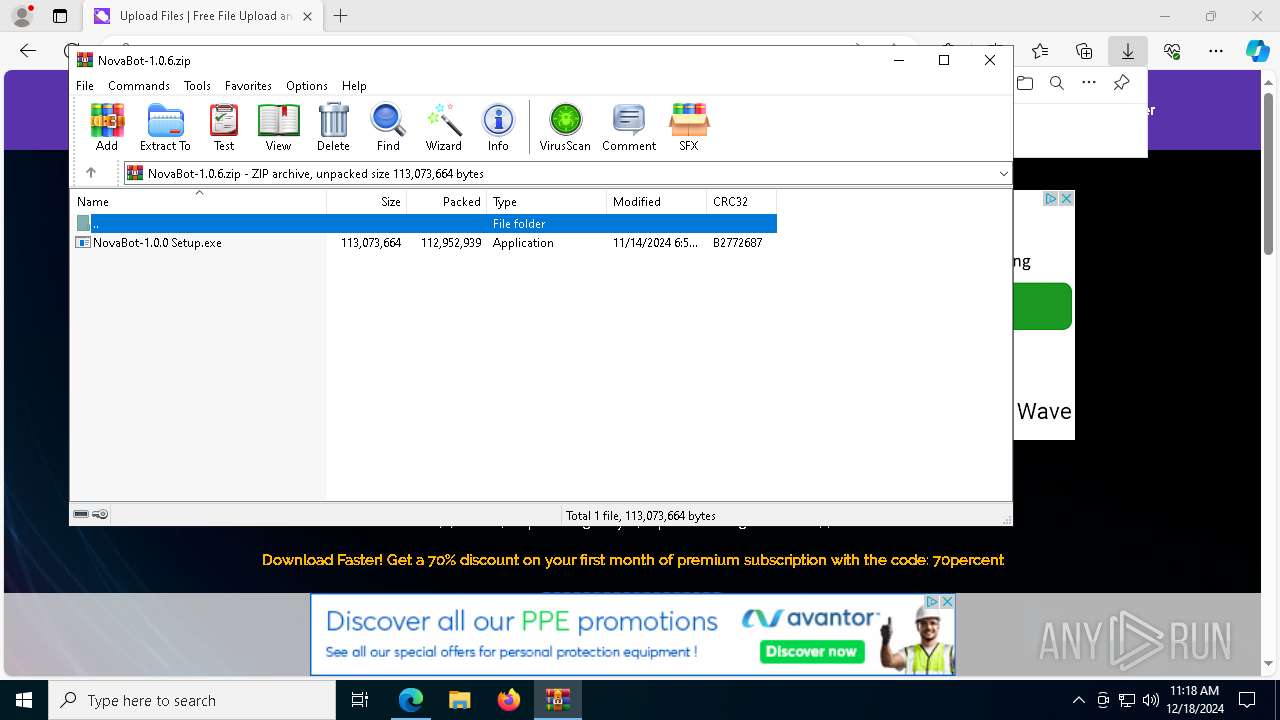Open a new Edge tab
Image resolution: width=1280 pixels, height=720 pixels.
pyautogui.click(x=341, y=16)
